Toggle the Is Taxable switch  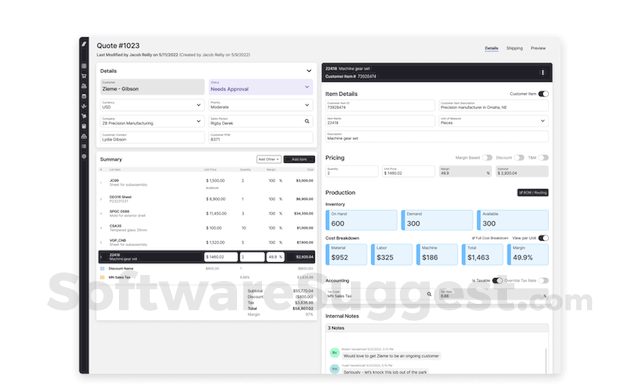[497, 280]
